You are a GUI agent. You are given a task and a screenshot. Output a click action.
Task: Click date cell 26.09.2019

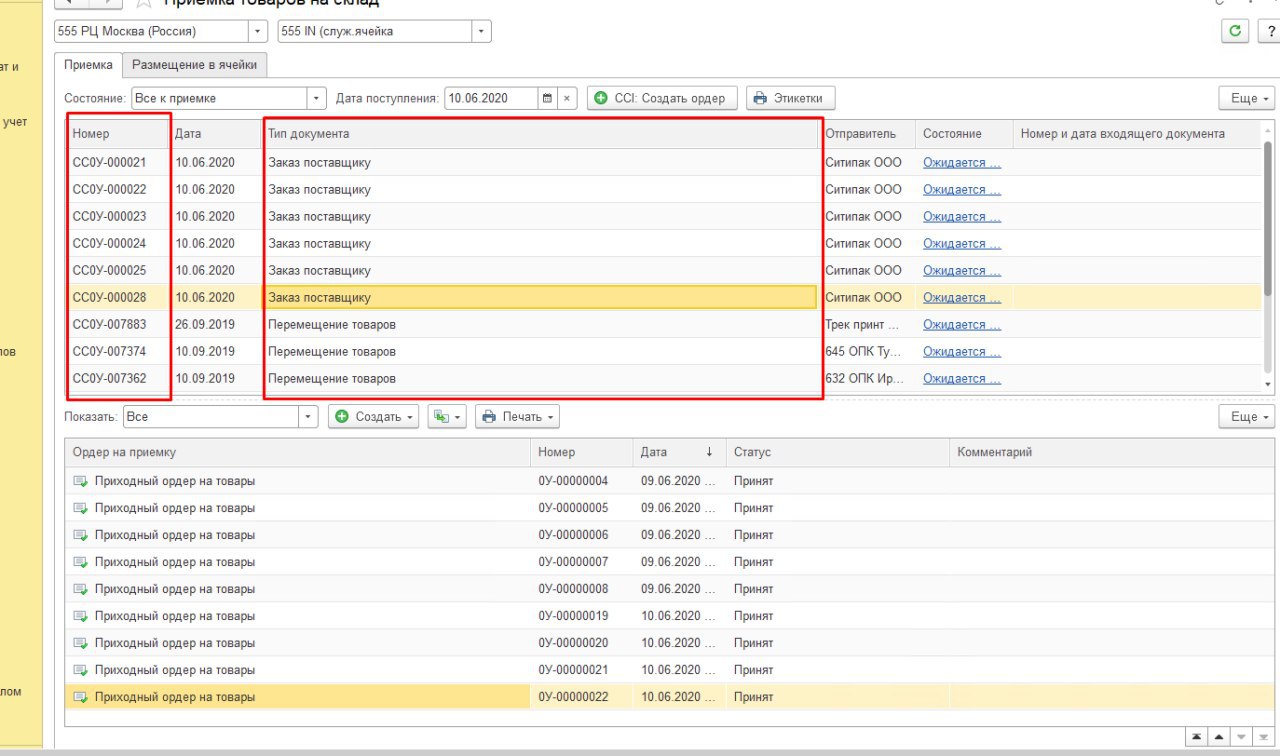pyautogui.click(x=205, y=324)
